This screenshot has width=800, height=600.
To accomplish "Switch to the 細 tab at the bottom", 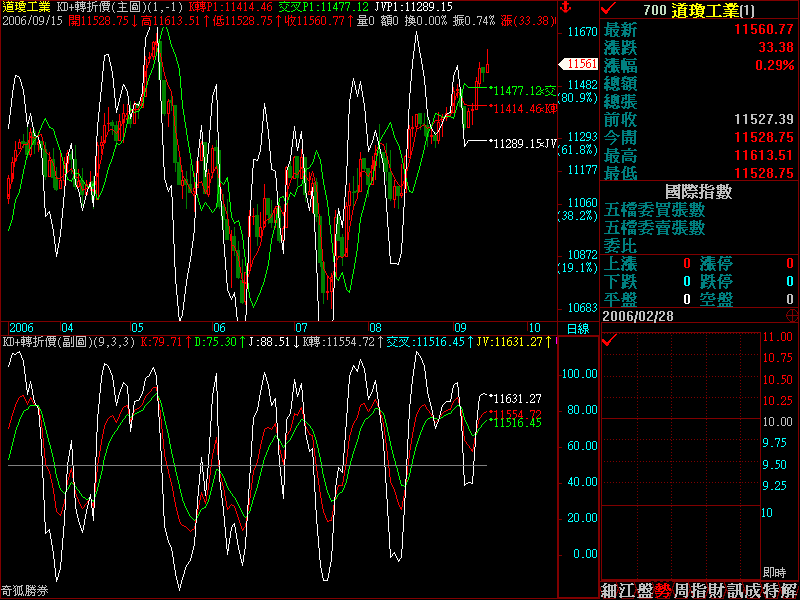I will tap(609, 590).
